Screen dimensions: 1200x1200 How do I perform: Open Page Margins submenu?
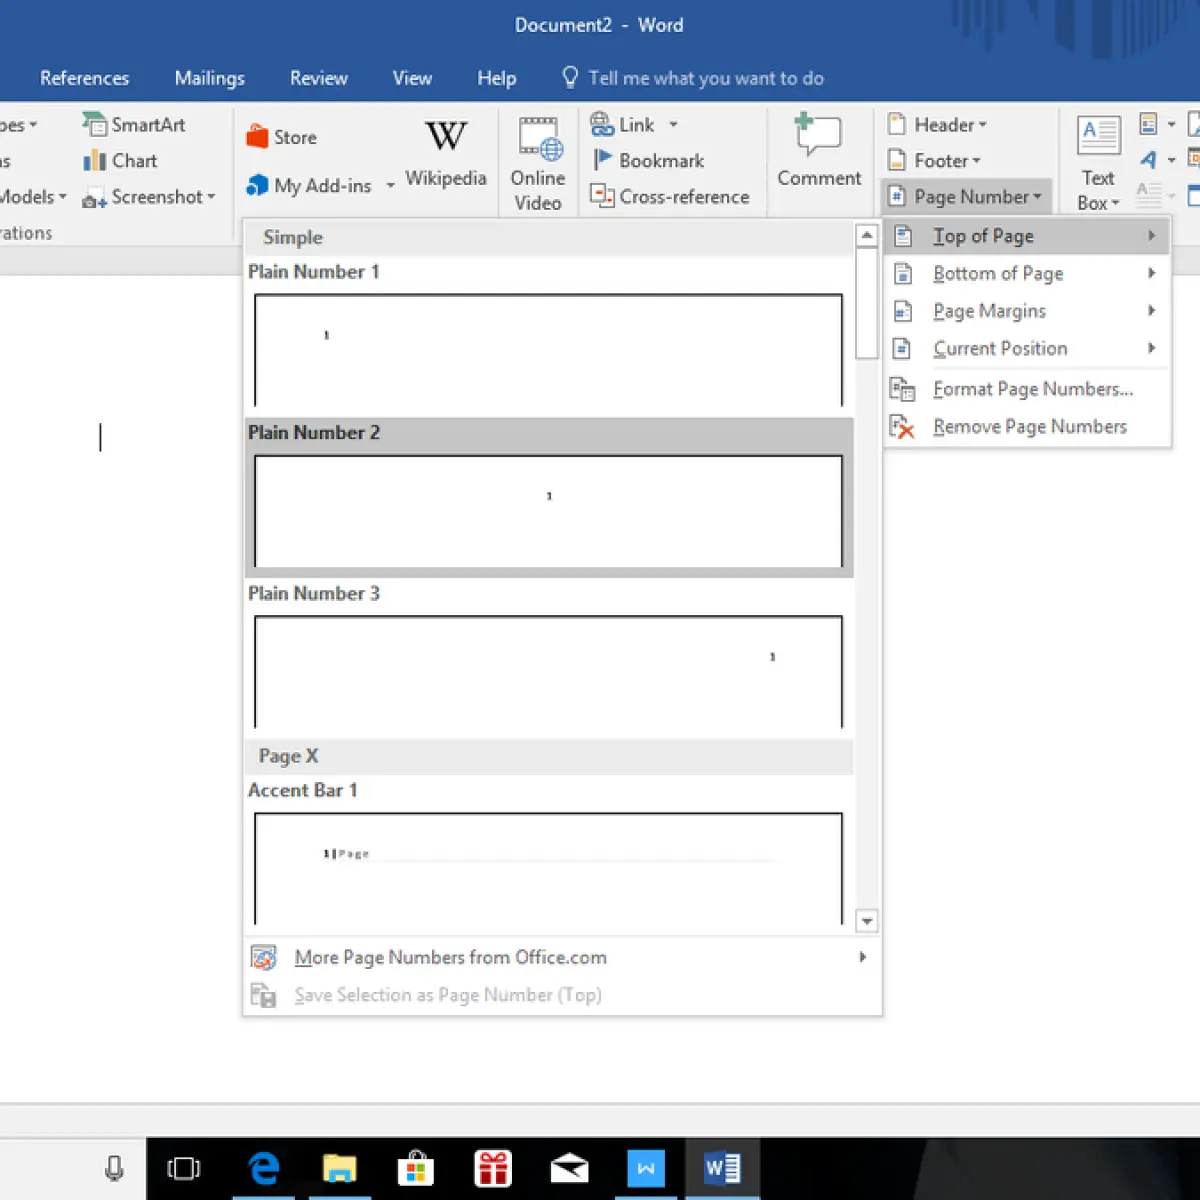(1027, 311)
